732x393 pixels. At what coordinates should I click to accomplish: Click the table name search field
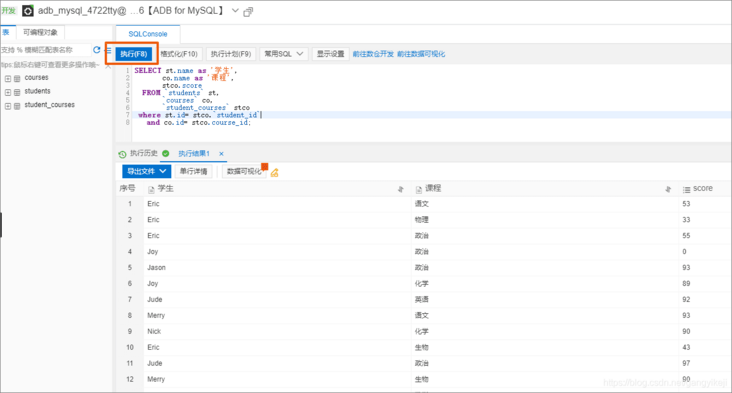pyautogui.click(x=45, y=50)
